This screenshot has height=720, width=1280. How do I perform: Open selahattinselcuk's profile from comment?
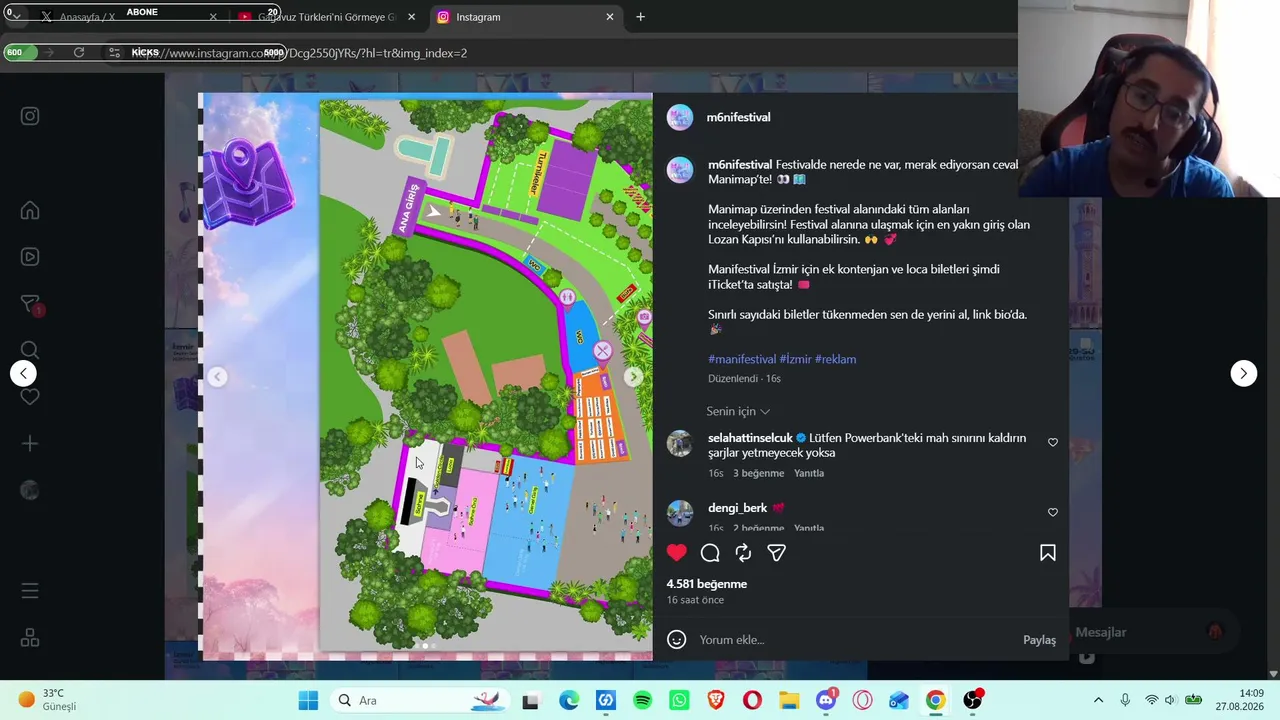[750, 438]
